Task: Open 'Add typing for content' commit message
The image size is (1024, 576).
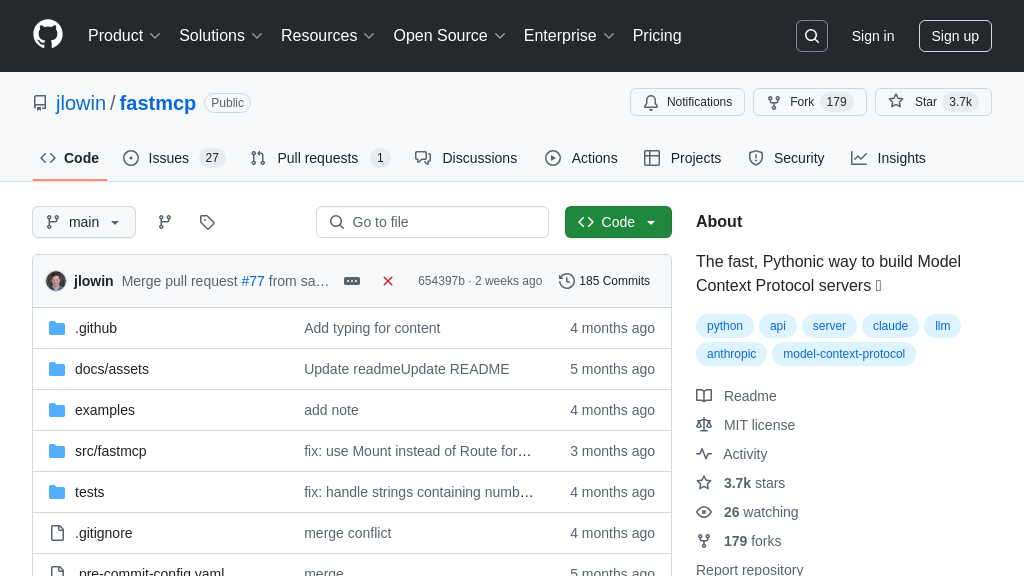Action: (x=372, y=328)
